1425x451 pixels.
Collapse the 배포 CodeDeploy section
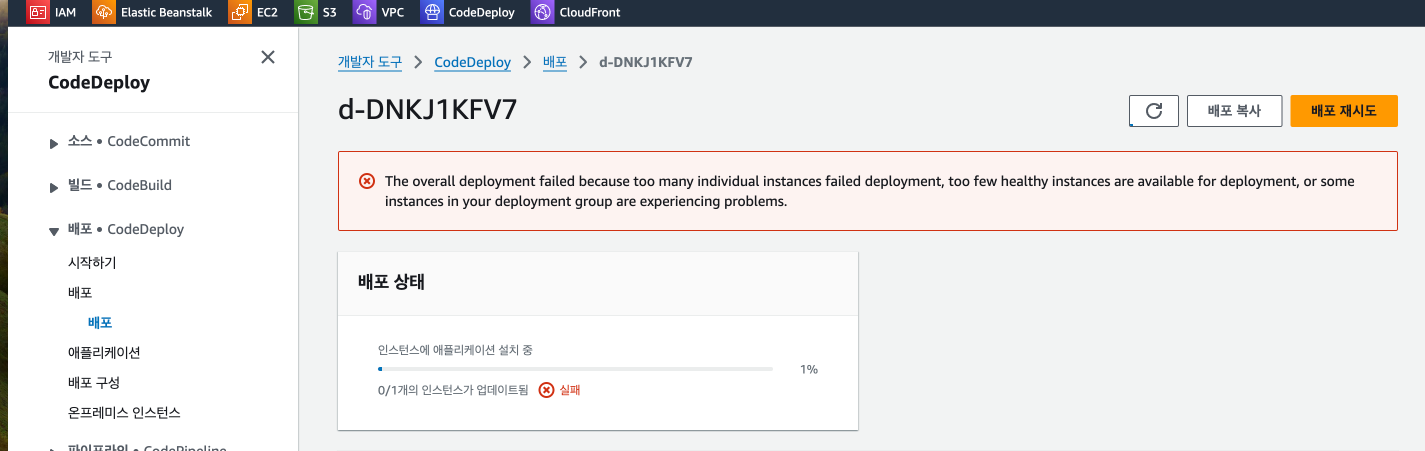[54, 231]
